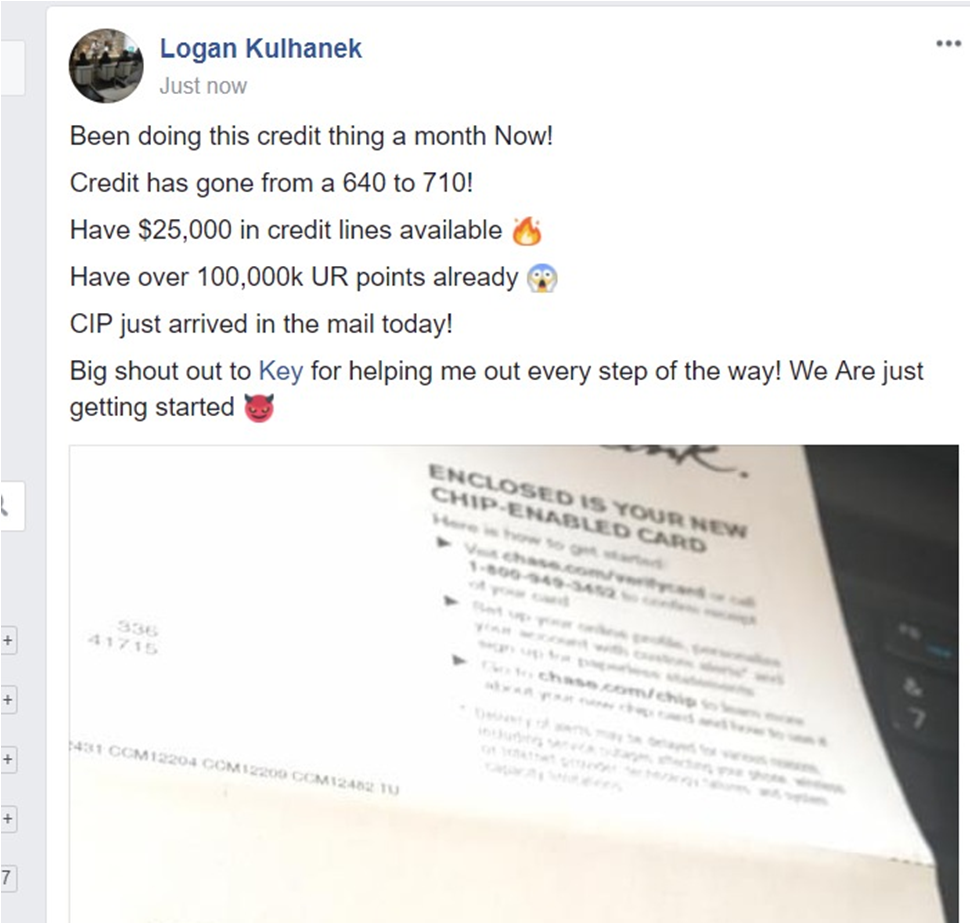Click the red devil emoji after getting started
Image resolution: width=971 pixels, height=924 pixels.
tap(259, 408)
